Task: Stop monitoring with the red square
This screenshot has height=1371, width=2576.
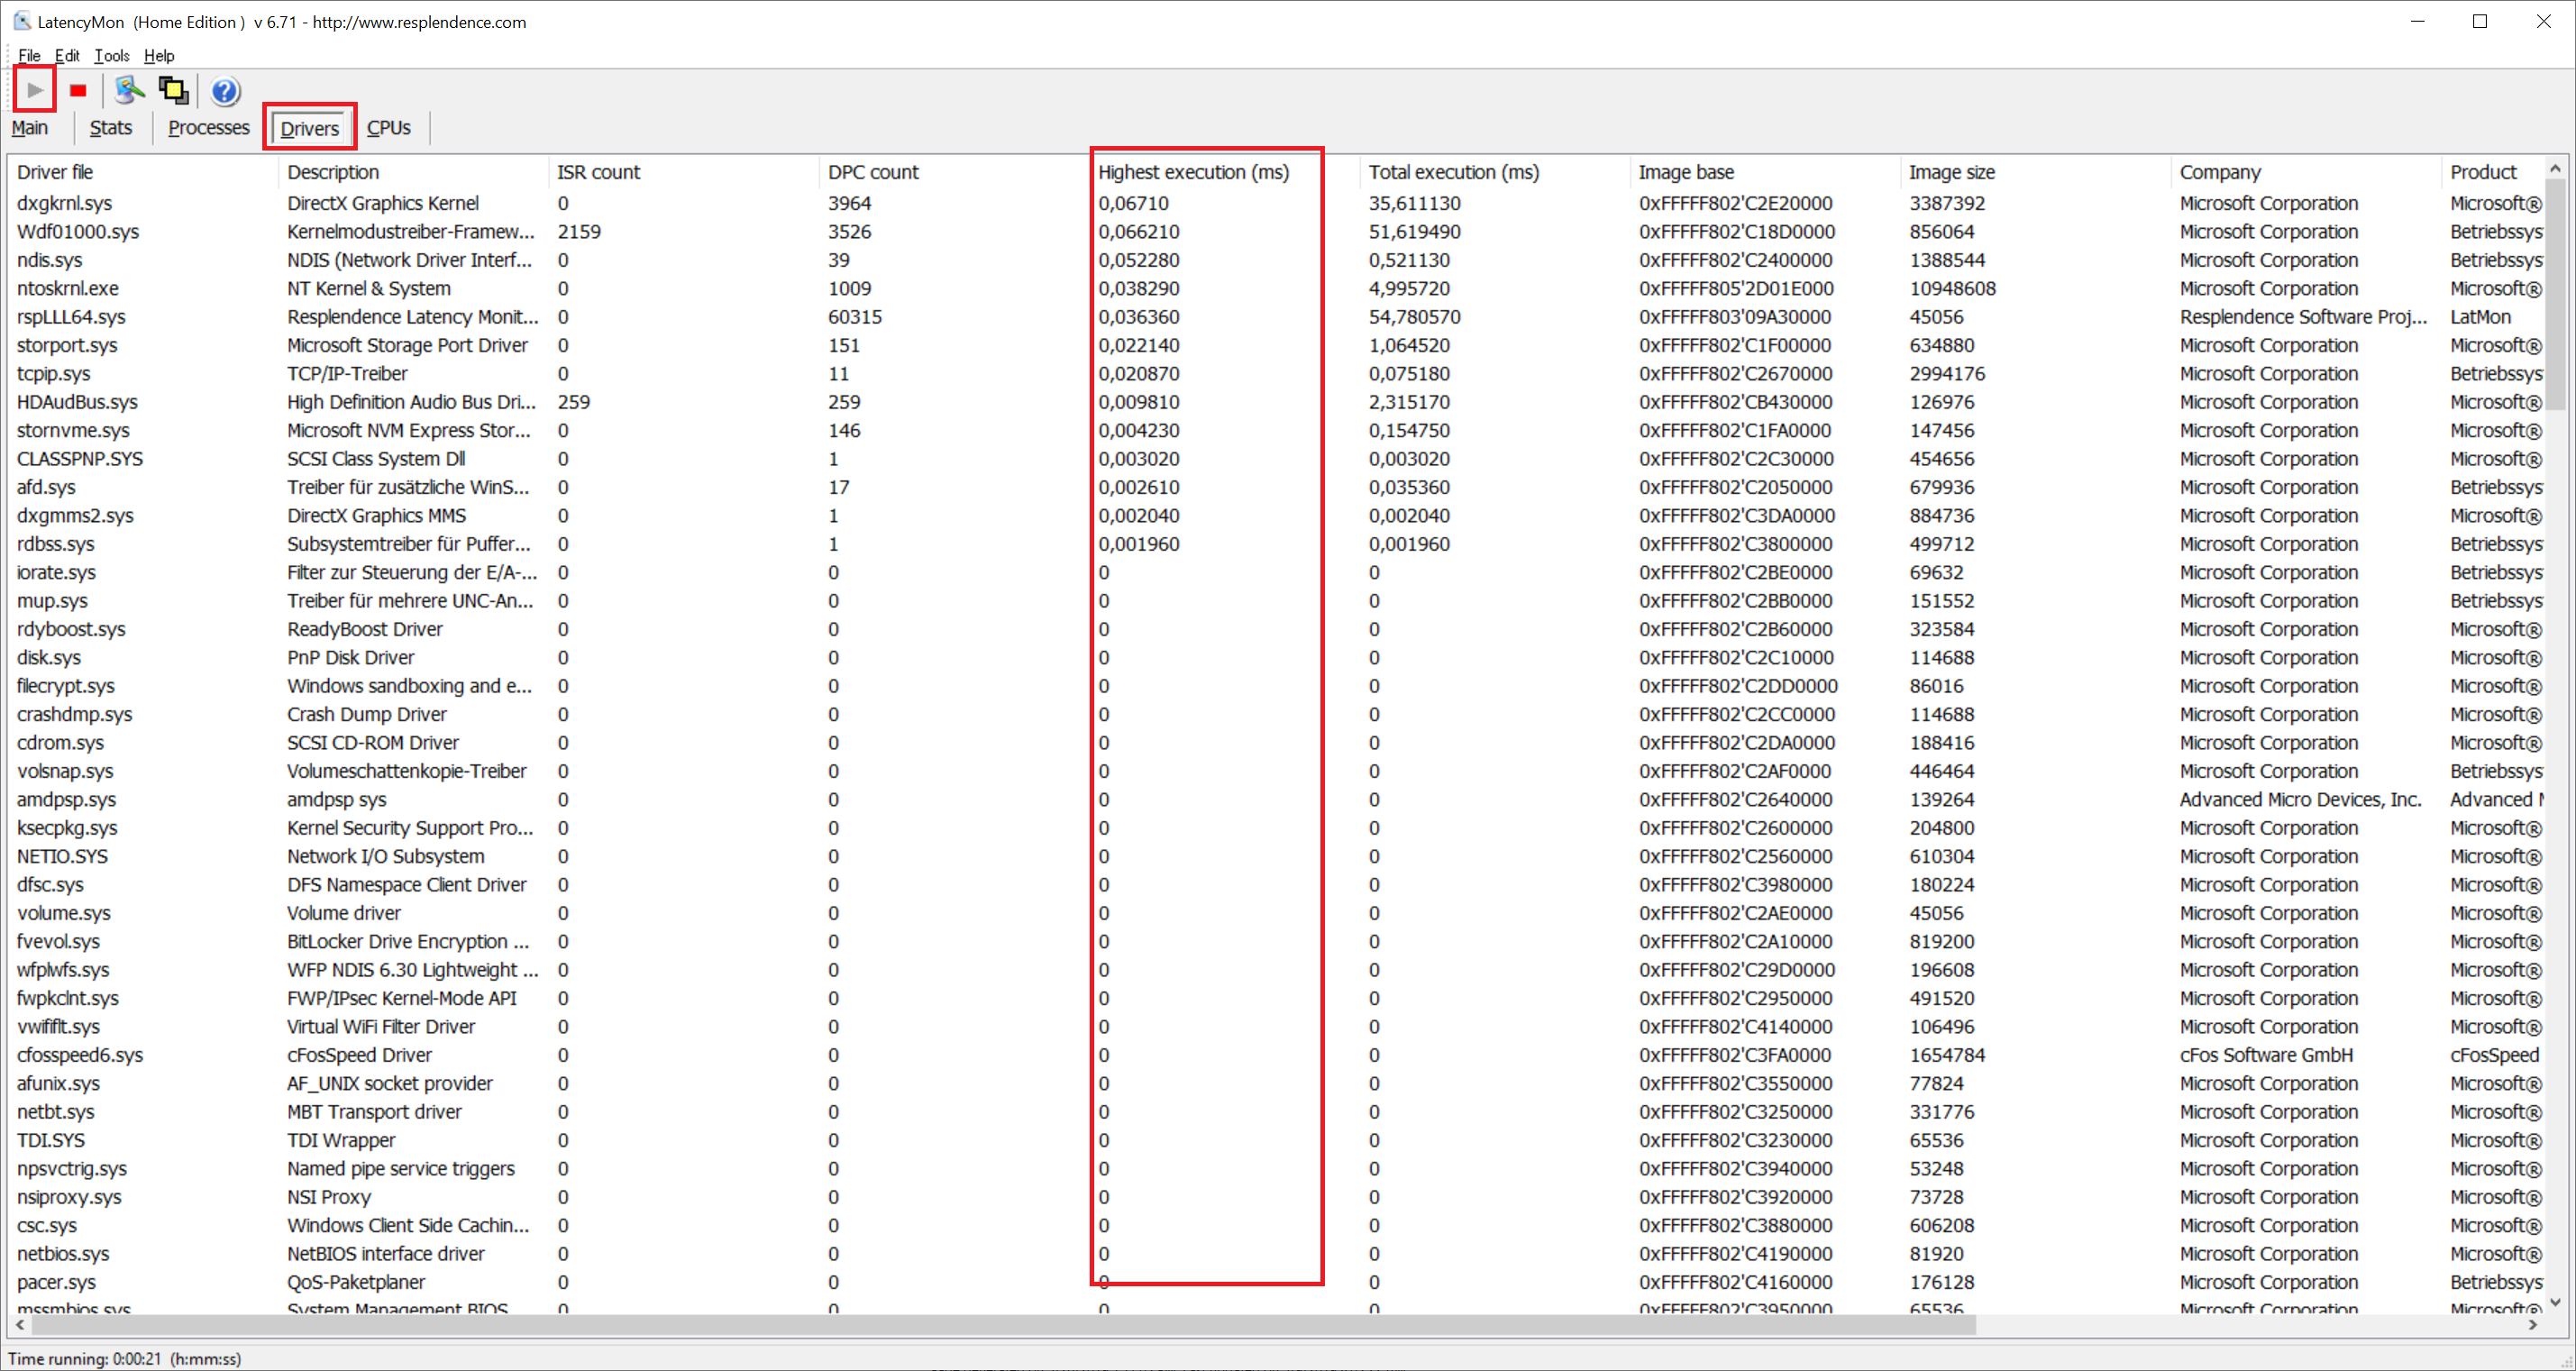Action: [78, 91]
